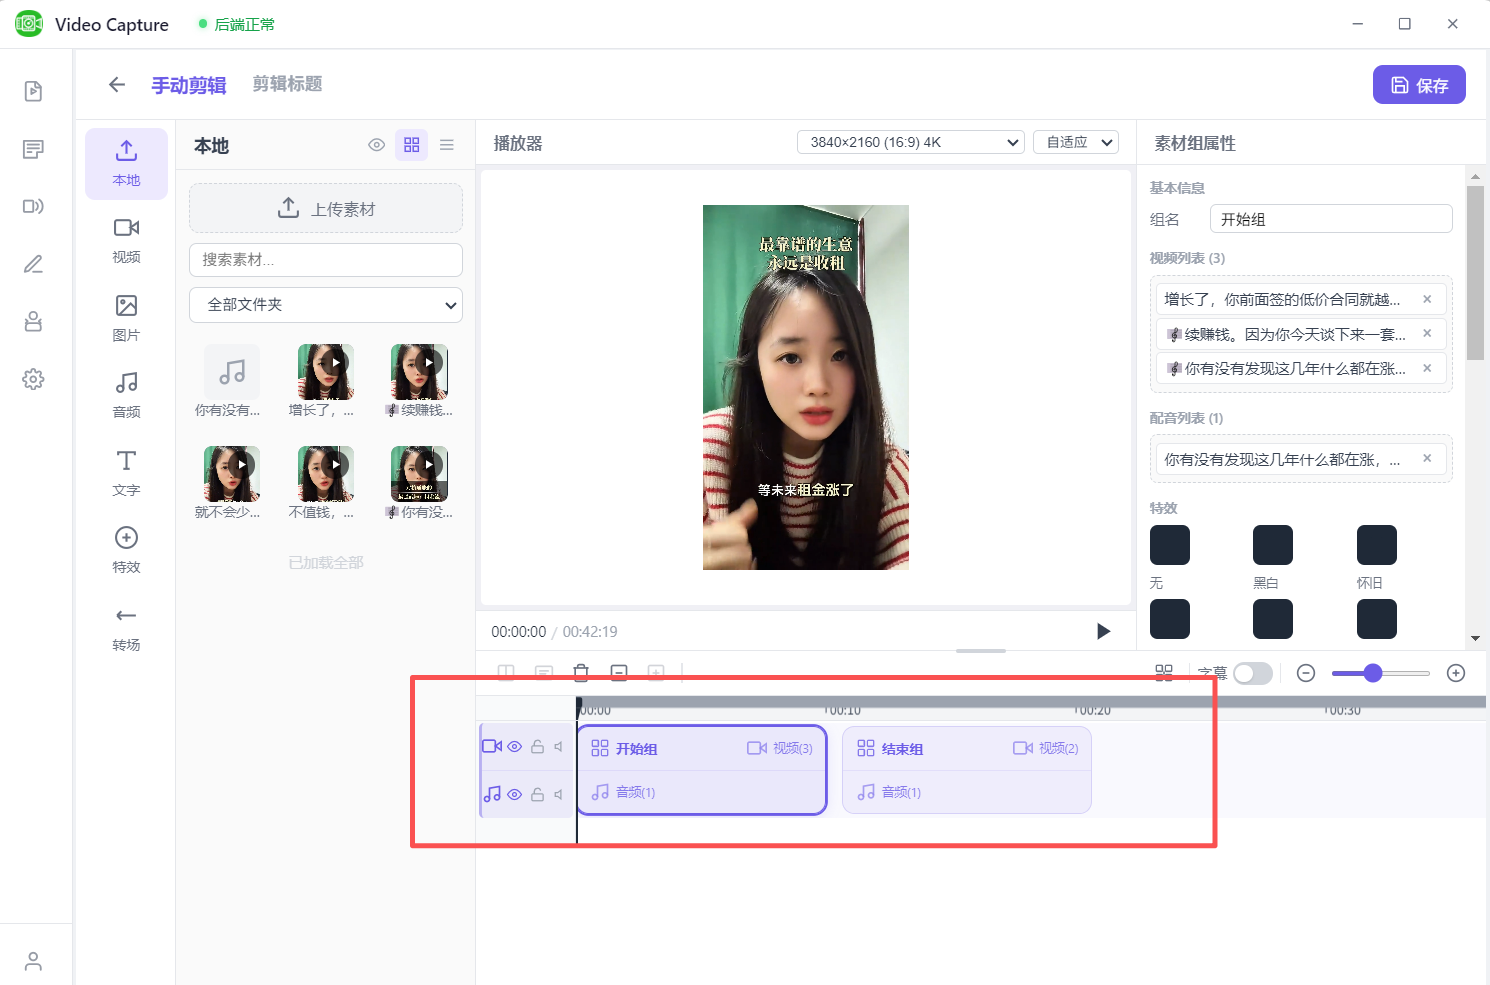Remove the dubbing item from 配音列表
Screen dimensions: 1490x985
tap(1427, 459)
